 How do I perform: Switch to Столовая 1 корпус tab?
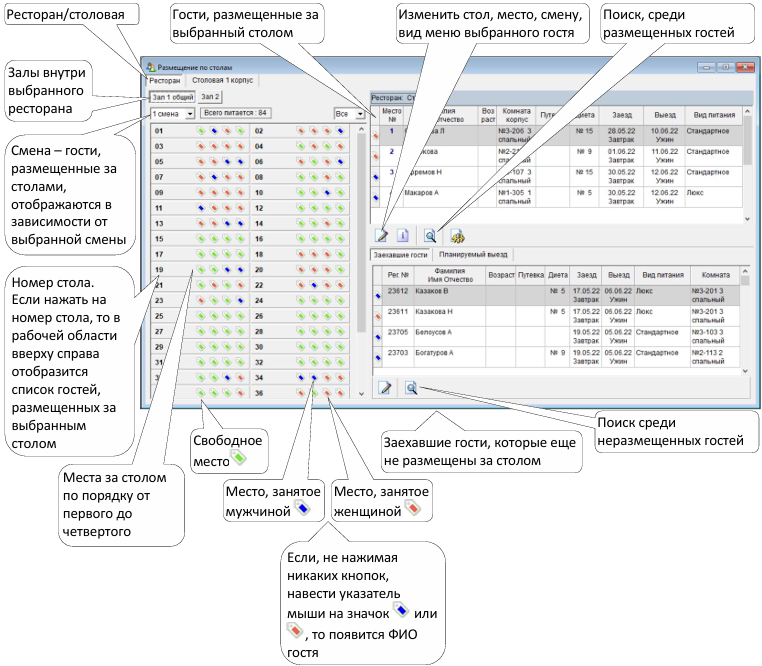(223, 80)
